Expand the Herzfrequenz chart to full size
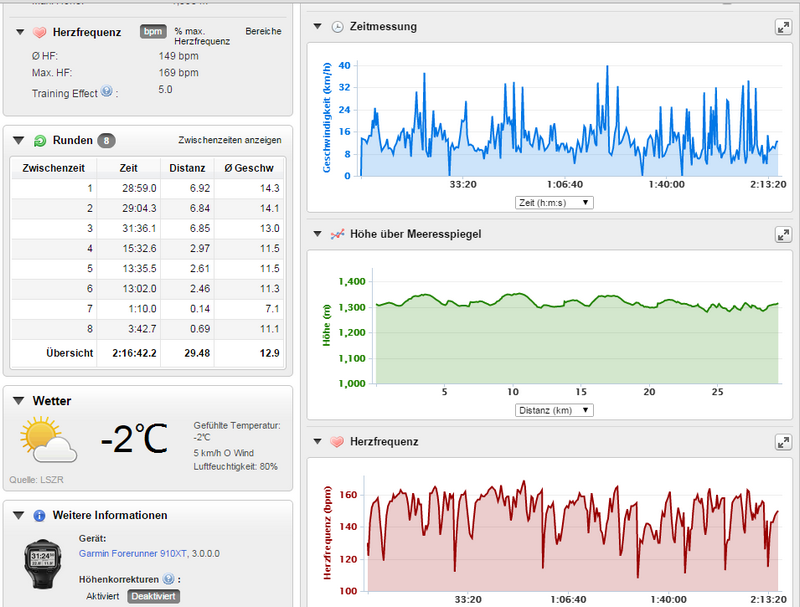The image size is (800, 607). pyautogui.click(x=783, y=442)
